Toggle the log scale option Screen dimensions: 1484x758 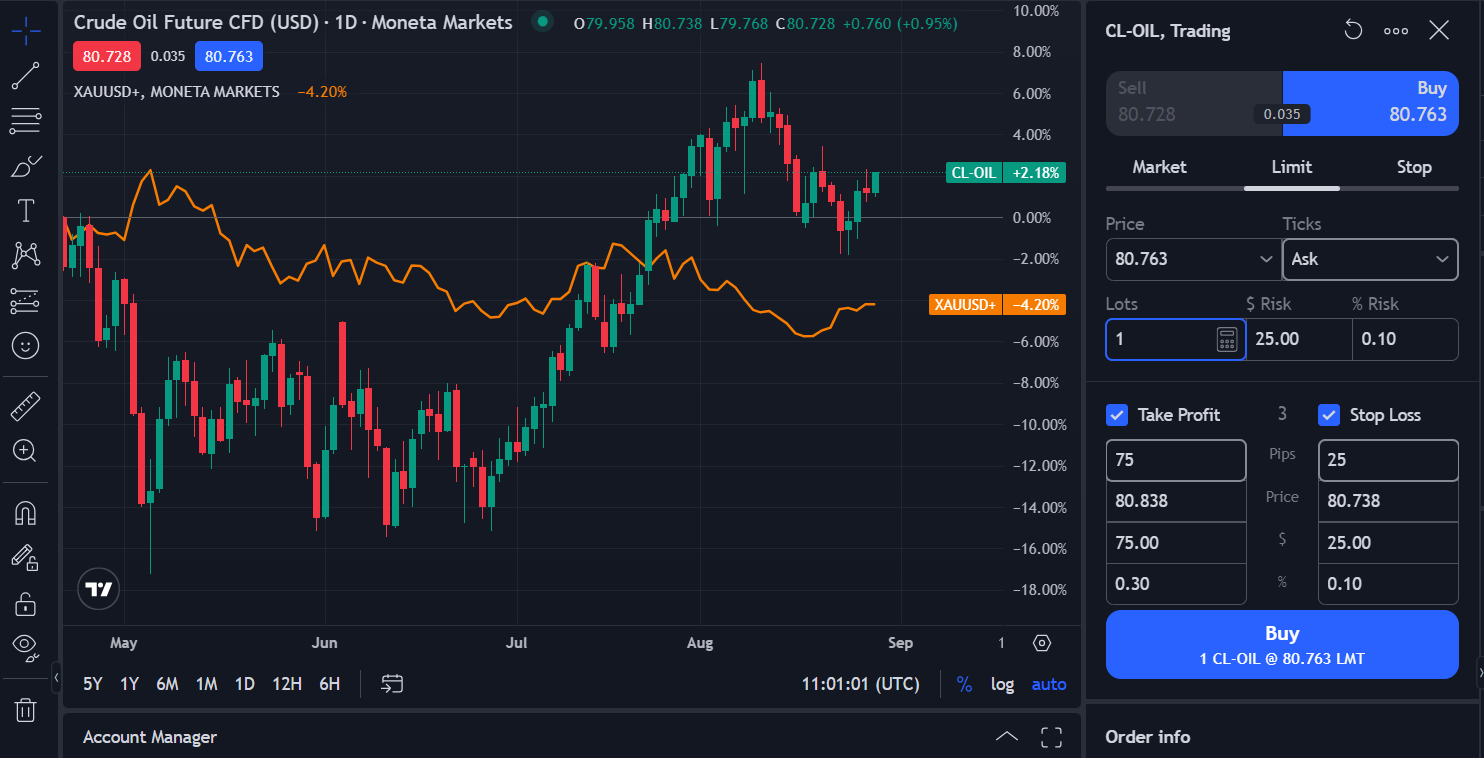click(x=1002, y=684)
